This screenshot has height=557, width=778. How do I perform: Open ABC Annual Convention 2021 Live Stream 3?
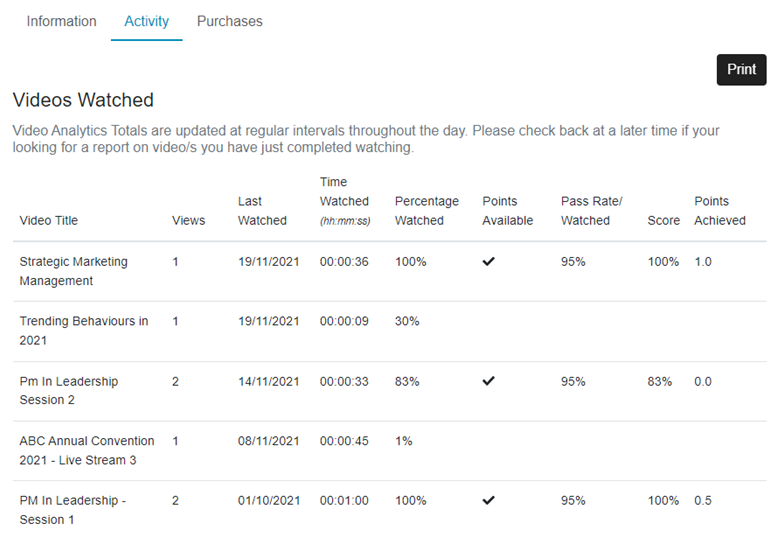click(87, 450)
